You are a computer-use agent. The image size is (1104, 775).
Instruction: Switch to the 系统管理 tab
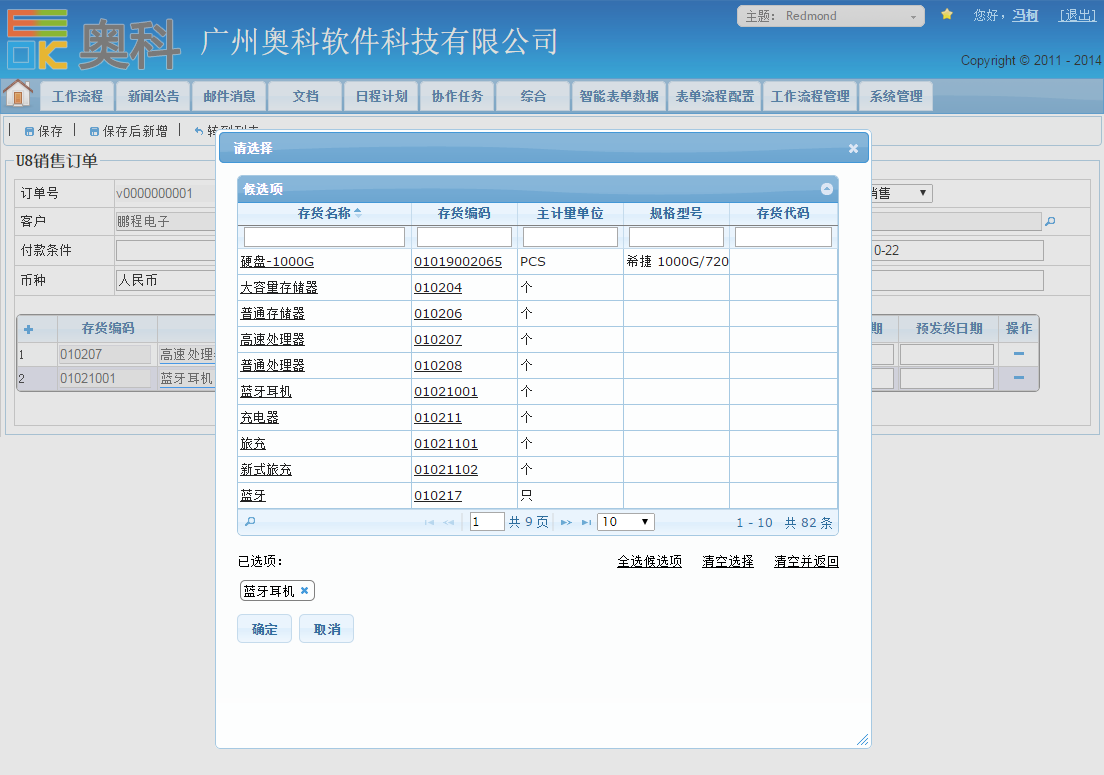(896, 97)
